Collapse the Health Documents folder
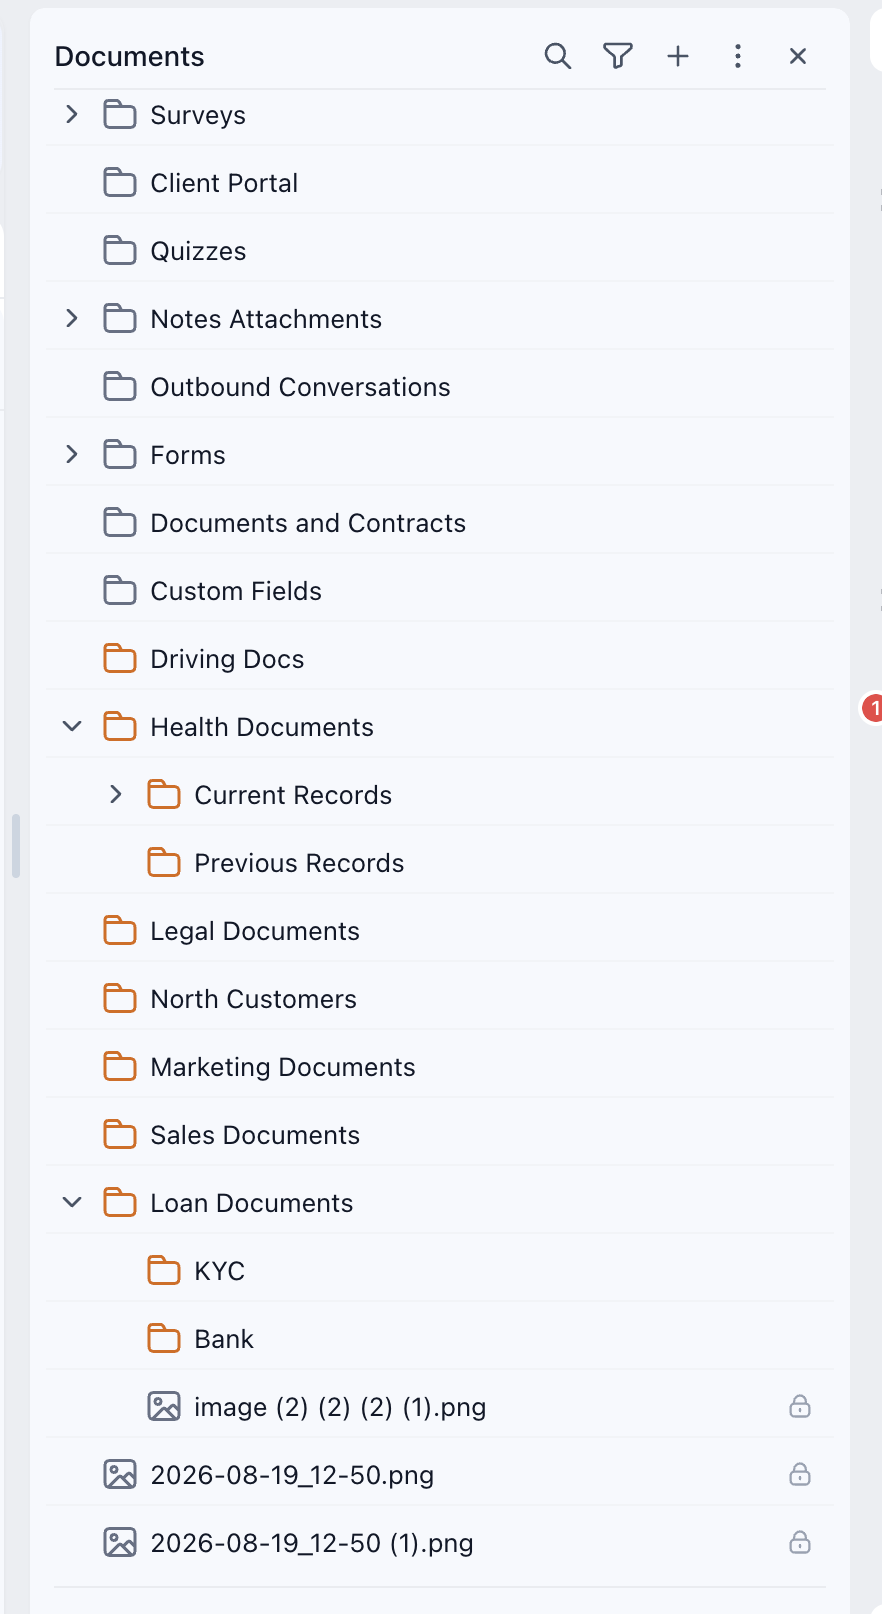882x1614 pixels. click(x=72, y=726)
